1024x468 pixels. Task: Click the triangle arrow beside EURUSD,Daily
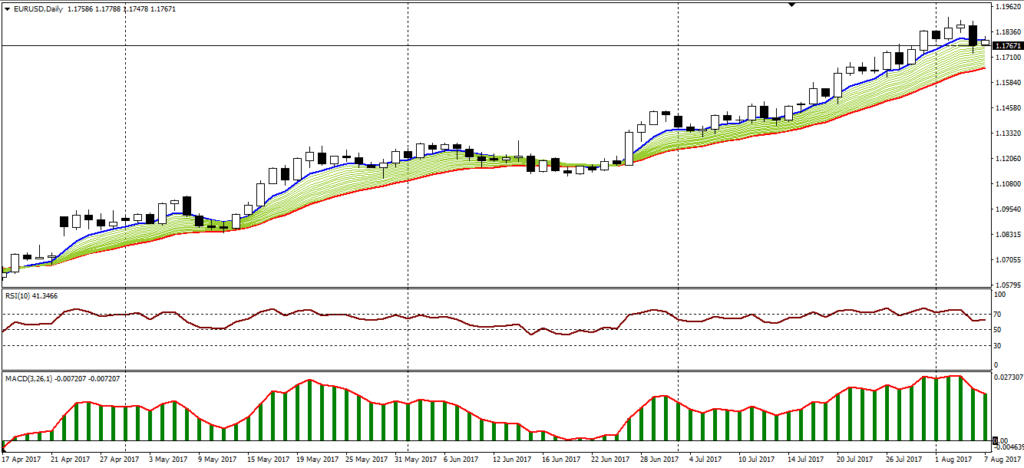(8, 8)
